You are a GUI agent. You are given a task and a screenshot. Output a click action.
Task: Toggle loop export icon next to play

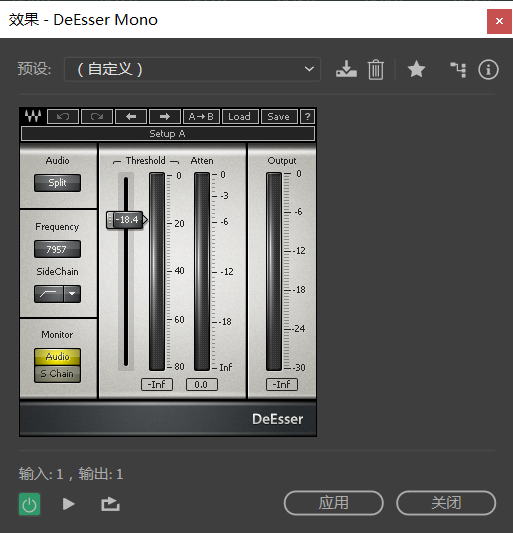pos(110,504)
